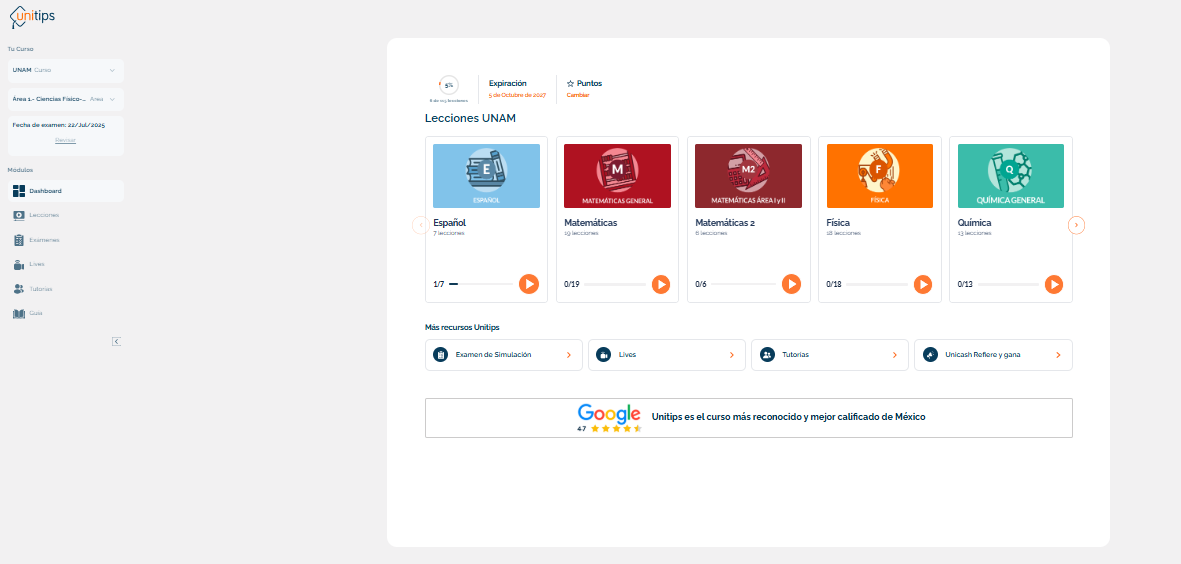1181x564 pixels.
Task: Expand Tutorías resource via its chevron
Action: point(895,355)
